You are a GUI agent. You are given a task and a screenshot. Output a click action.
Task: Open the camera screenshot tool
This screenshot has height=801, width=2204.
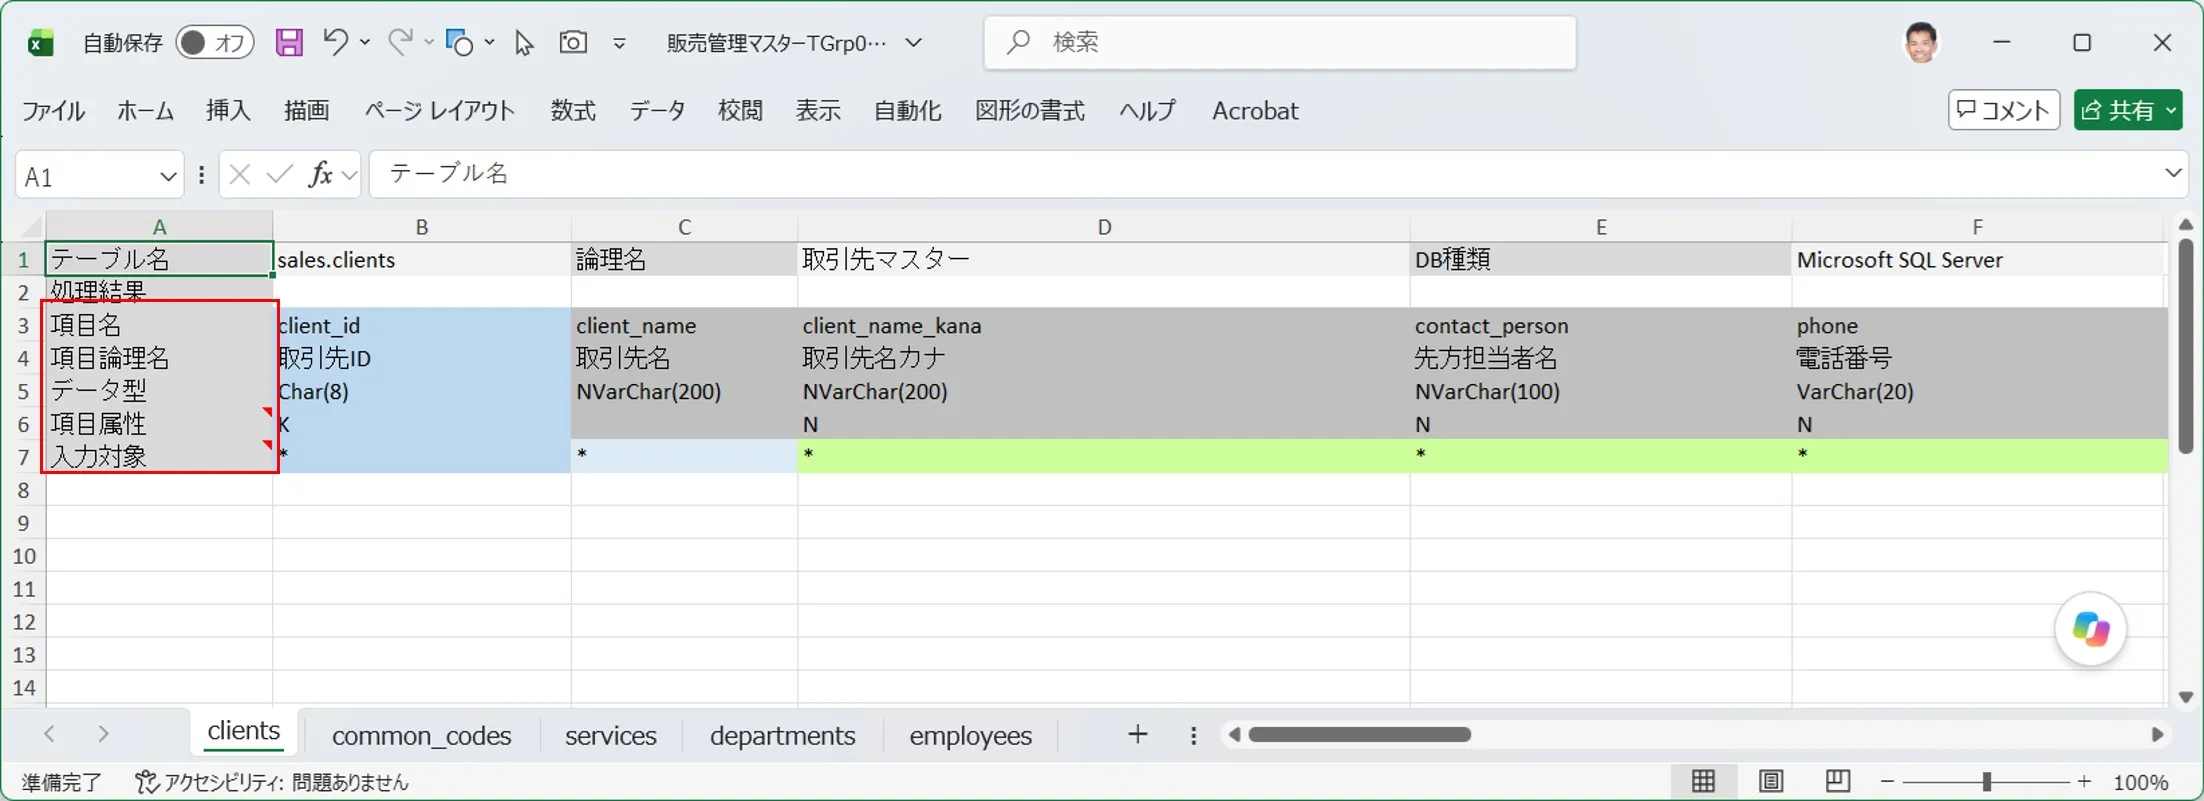[x=573, y=42]
